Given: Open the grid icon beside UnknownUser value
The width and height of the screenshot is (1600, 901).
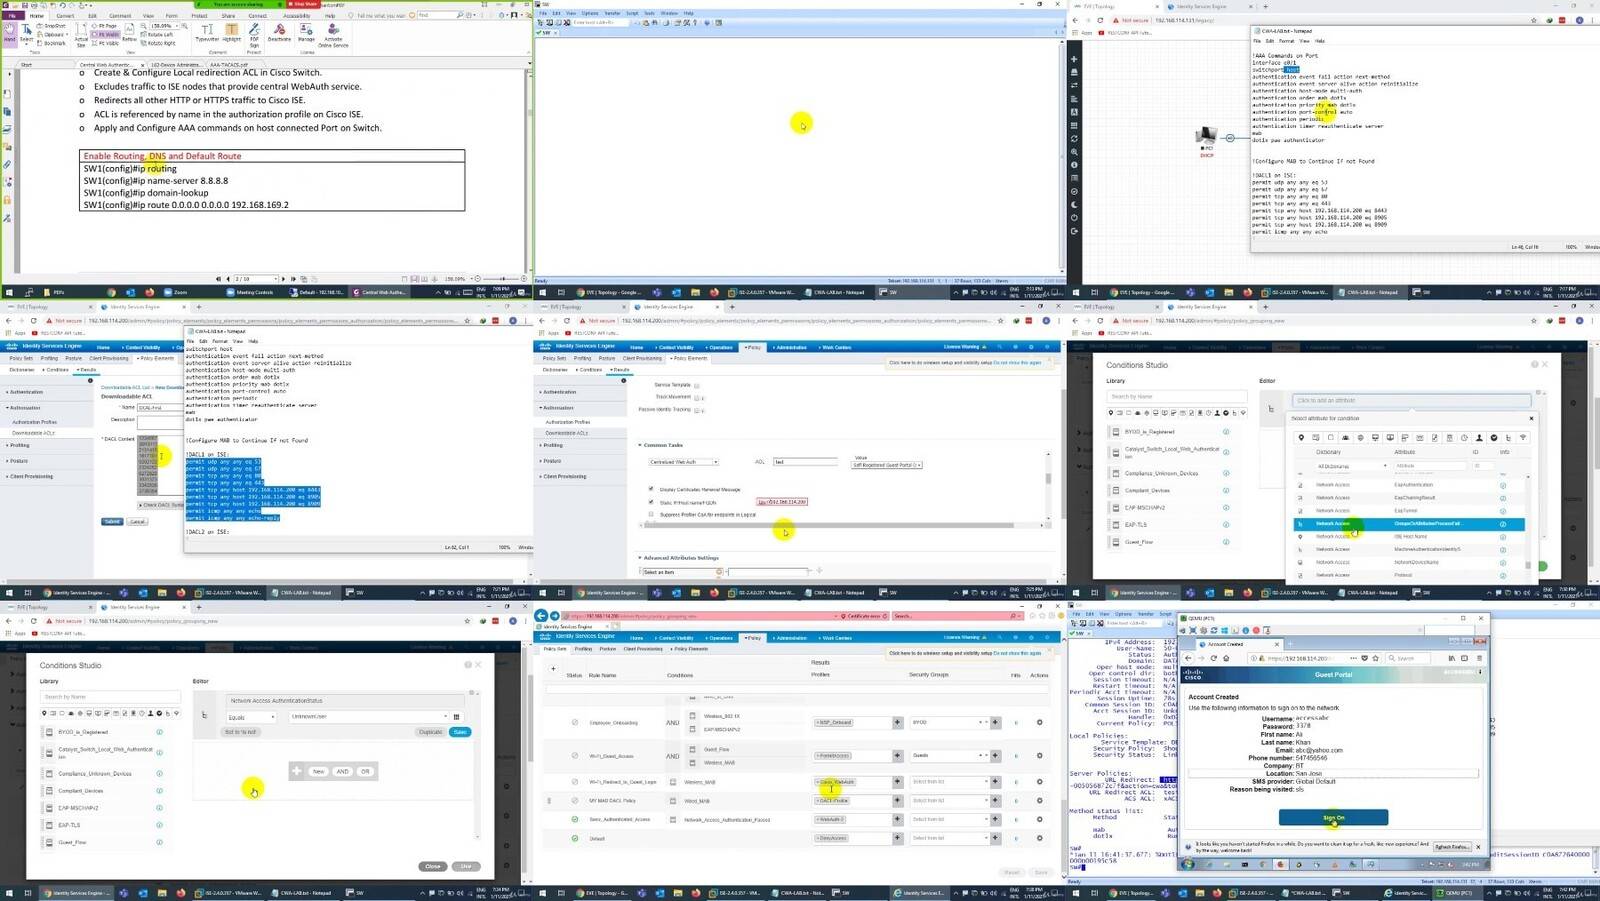Looking at the screenshot, I should 457,717.
